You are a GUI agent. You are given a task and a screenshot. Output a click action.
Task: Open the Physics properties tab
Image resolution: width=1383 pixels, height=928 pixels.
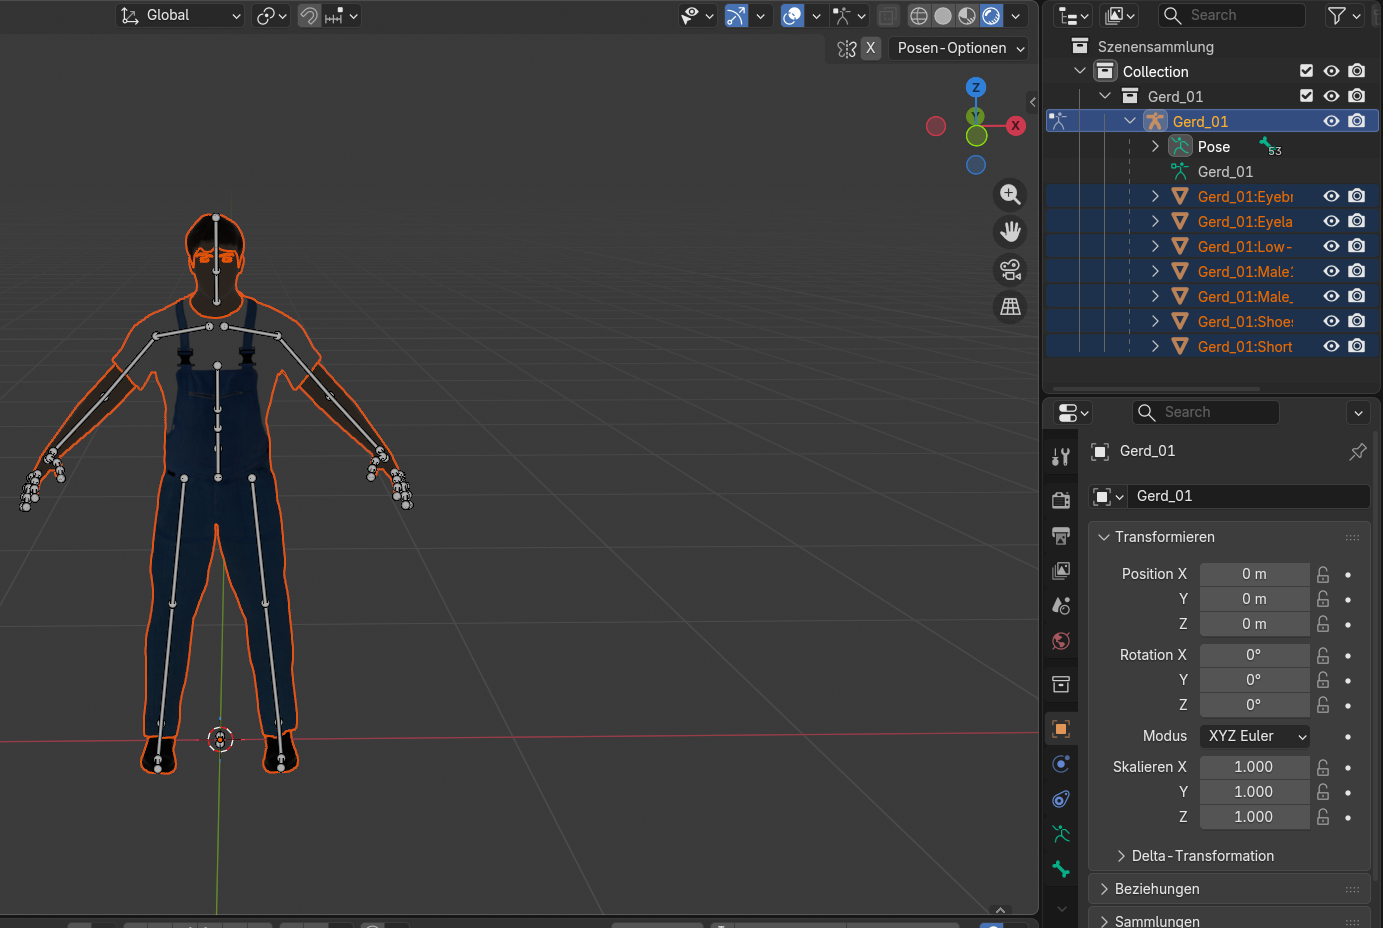click(x=1061, y=764)
